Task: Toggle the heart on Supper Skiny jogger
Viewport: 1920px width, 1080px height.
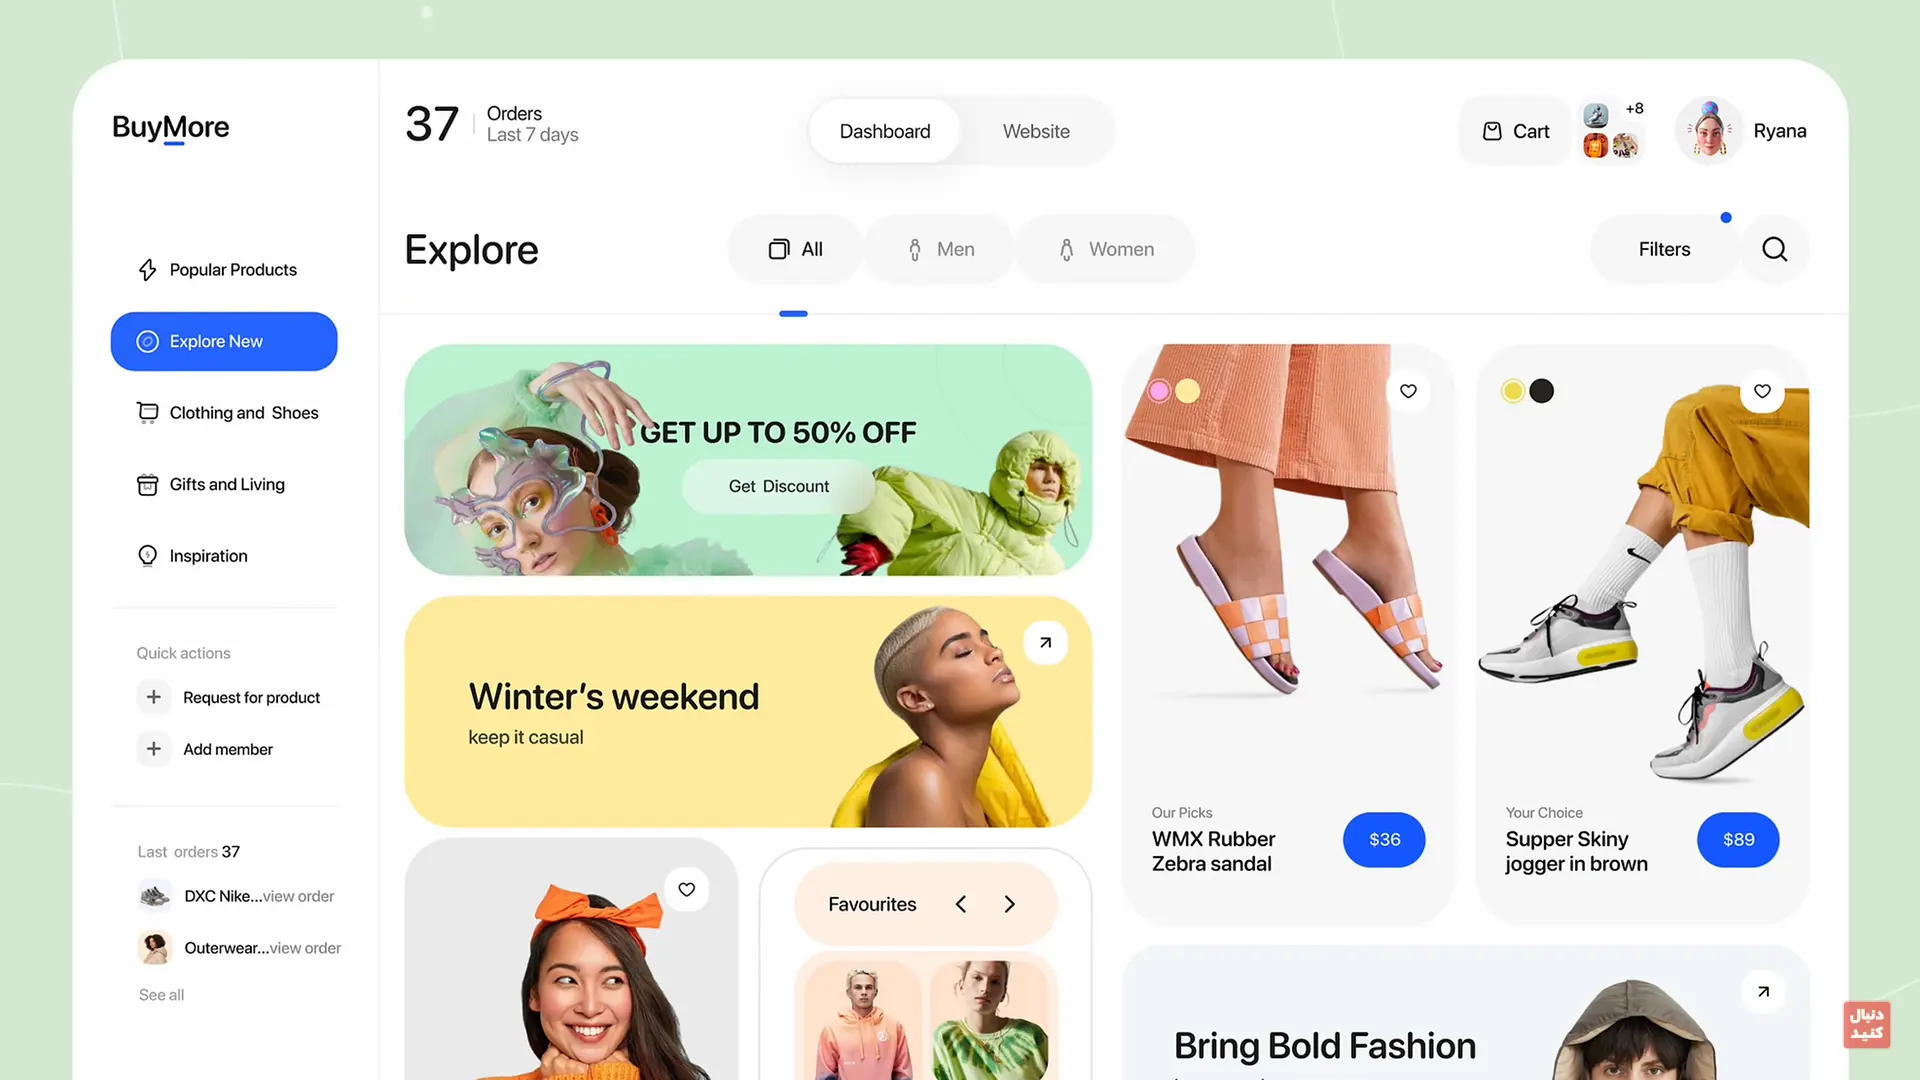Action: point(1762,390)
